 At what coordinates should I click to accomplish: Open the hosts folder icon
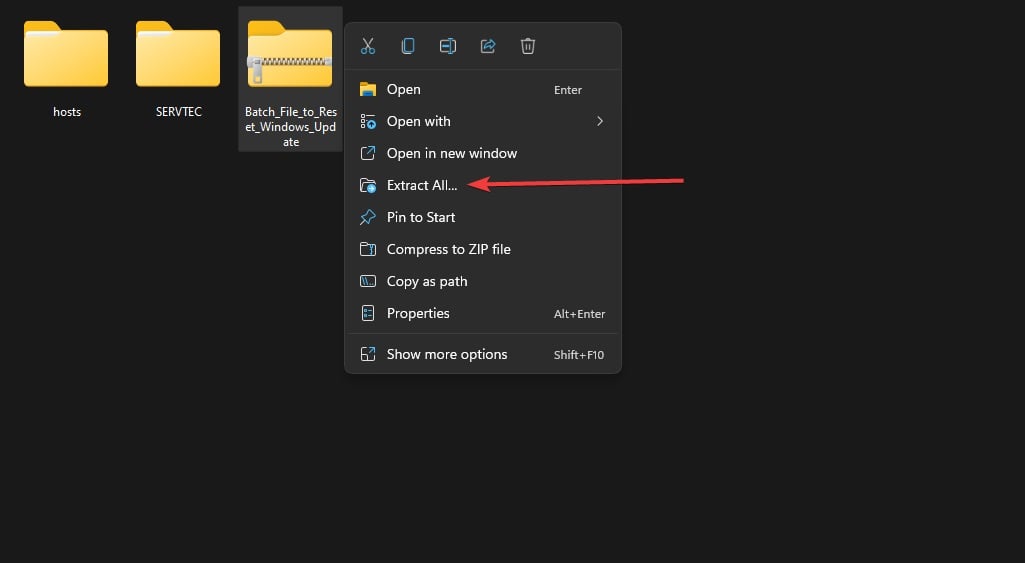coord(66,55)
